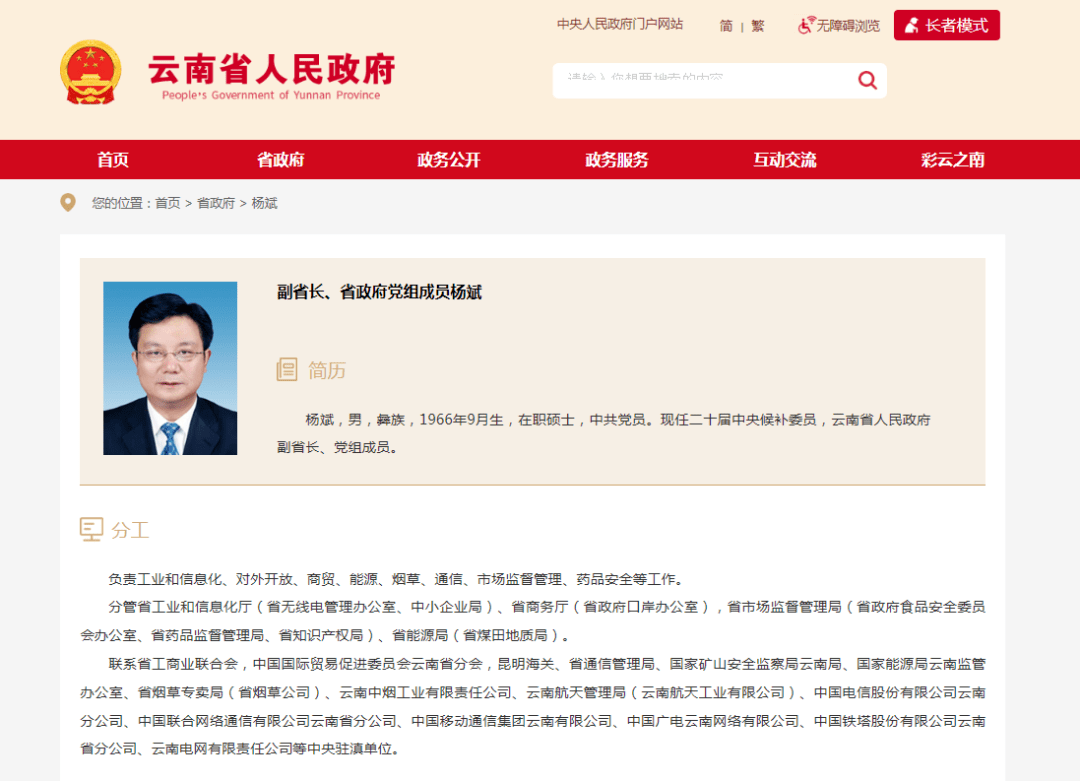Click the search magnifier icon
Viewport: 1080px width, 781px height.
[x=867, y=81]
